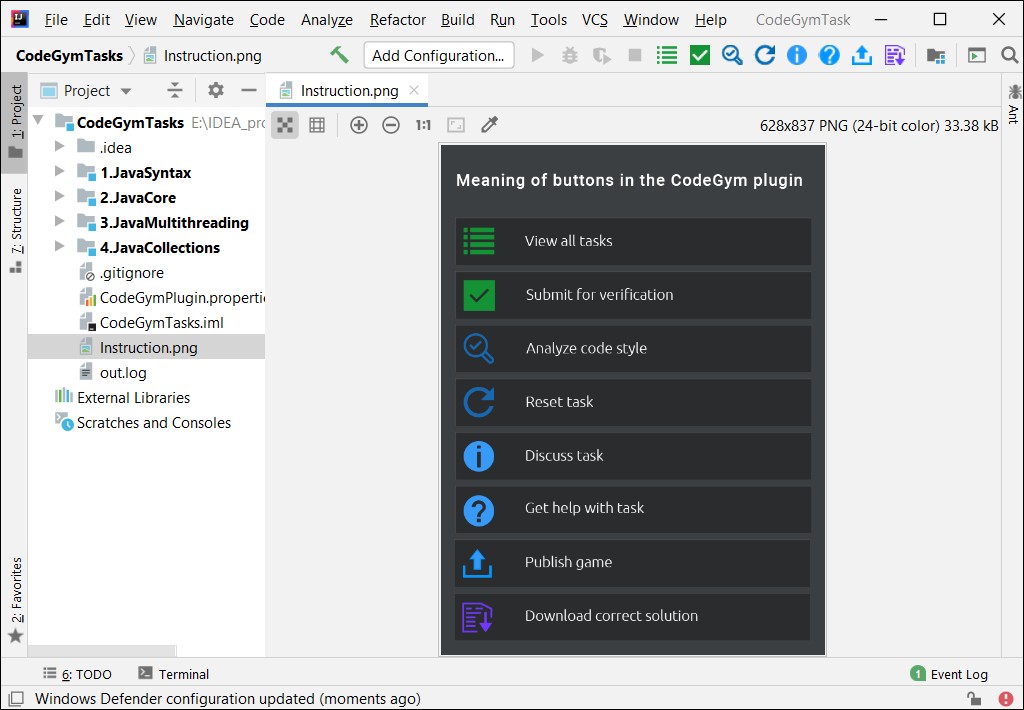Open the File menu
Image resolution: width=1024 pixels, height=710 pixels.
coord(56,20)
